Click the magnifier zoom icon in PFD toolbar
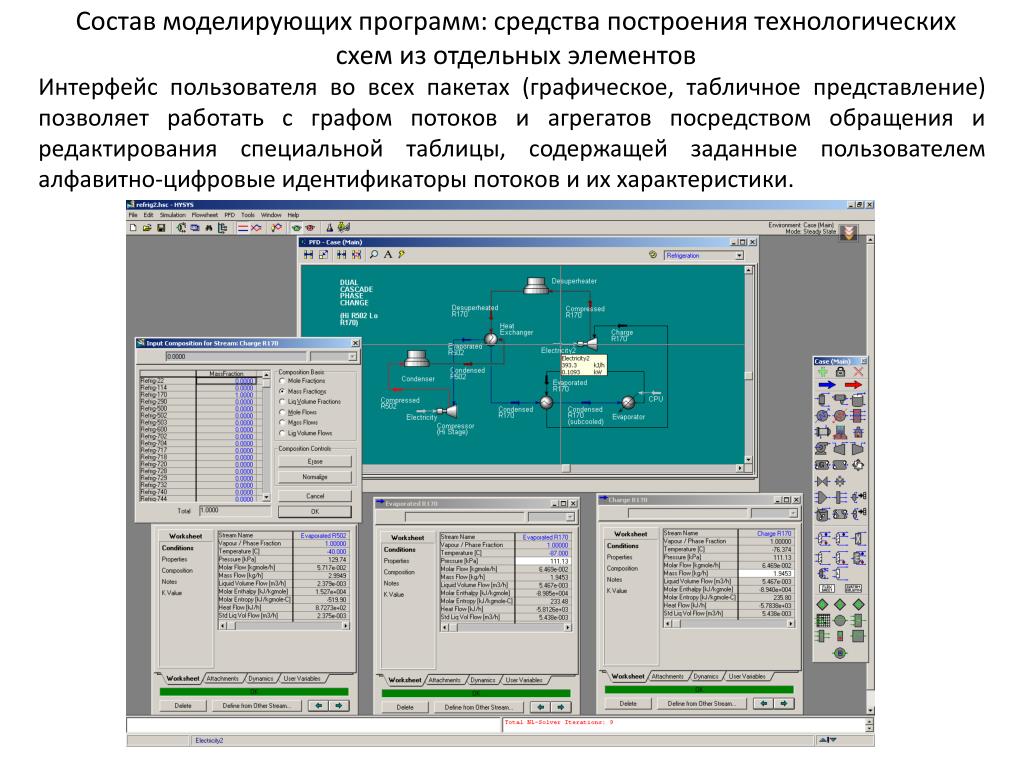This screenshot has height=768, width=1024. click(374, 255)
